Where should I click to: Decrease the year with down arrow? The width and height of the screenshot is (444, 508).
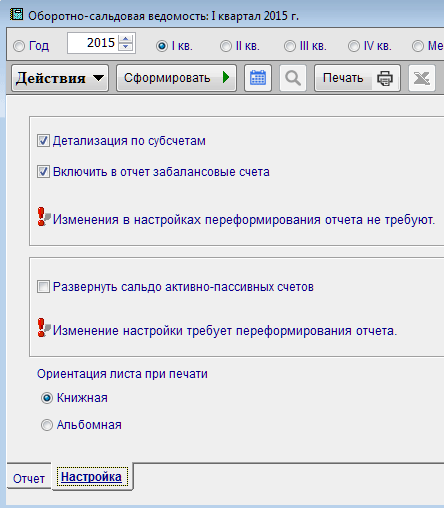[126, 47]
